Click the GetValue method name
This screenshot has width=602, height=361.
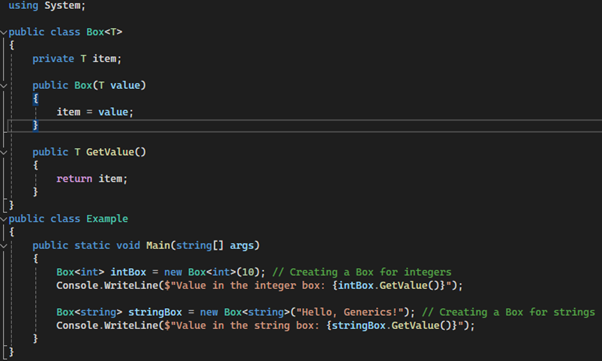(x=110, y=152)
